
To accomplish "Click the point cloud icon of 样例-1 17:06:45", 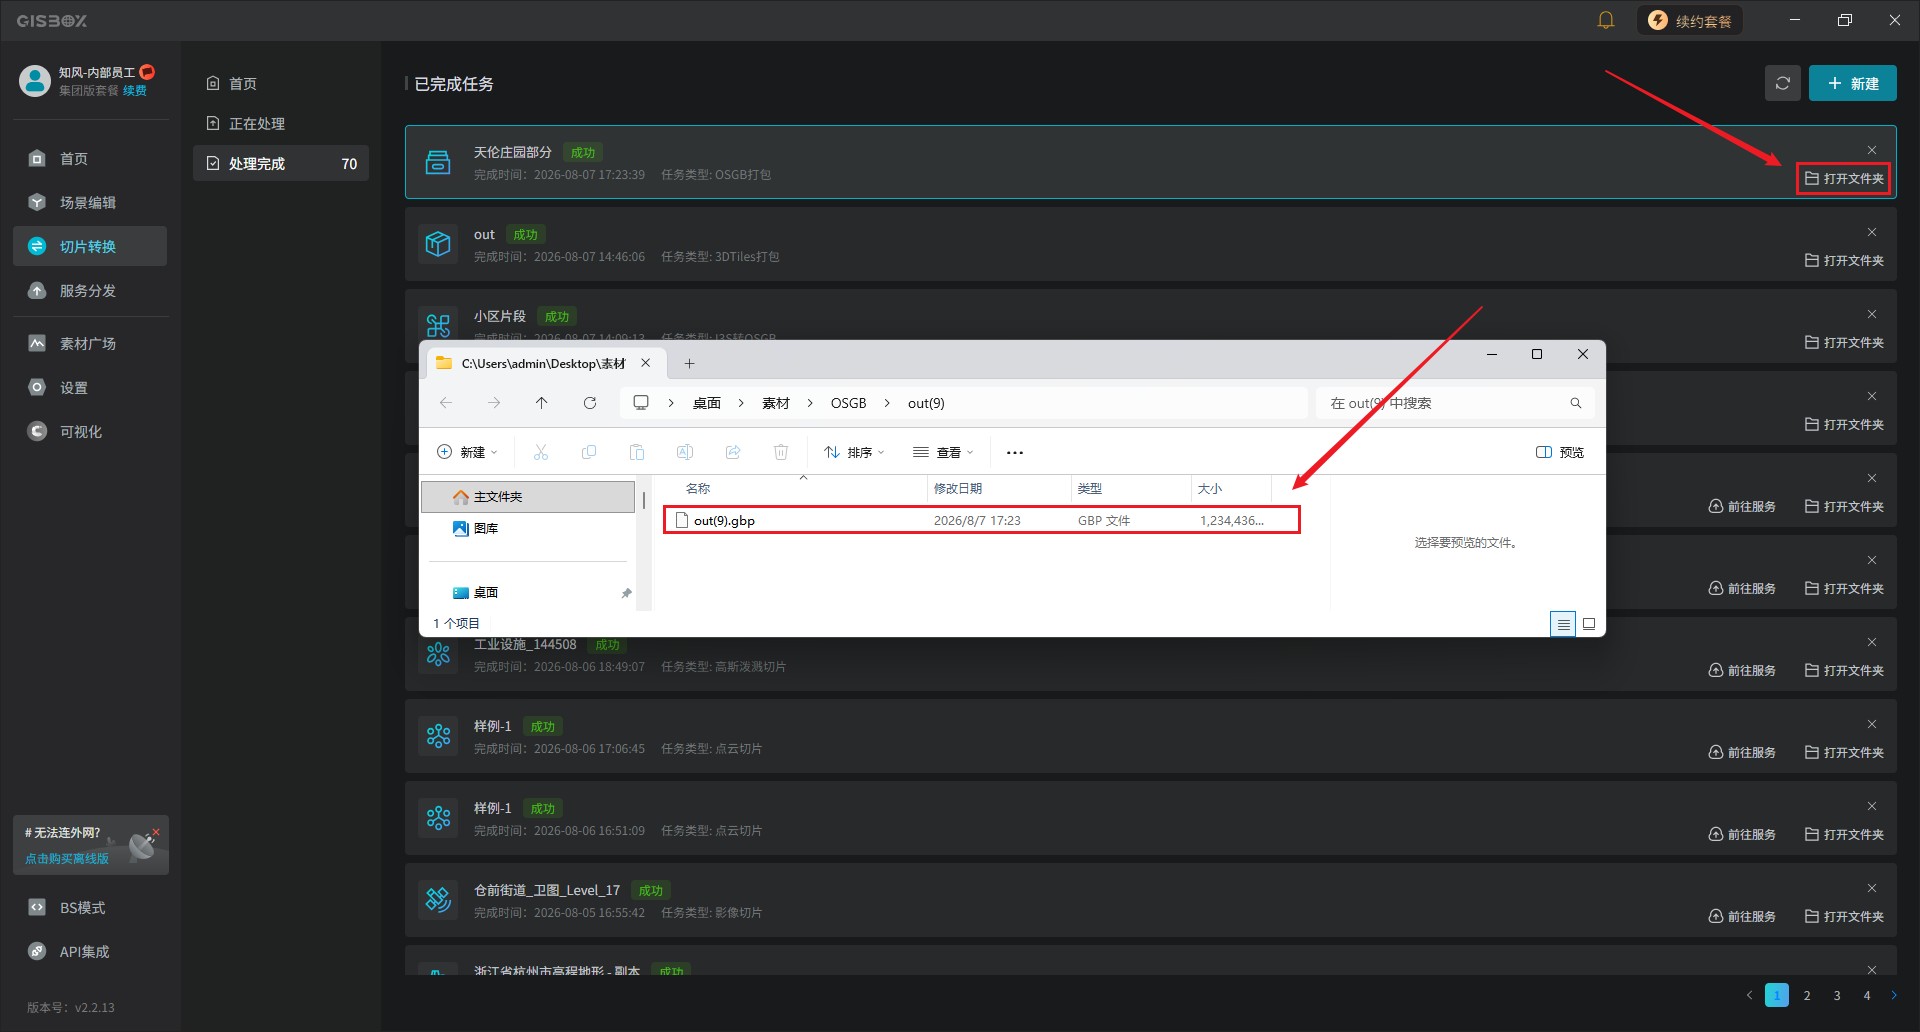I will [438, 736].
